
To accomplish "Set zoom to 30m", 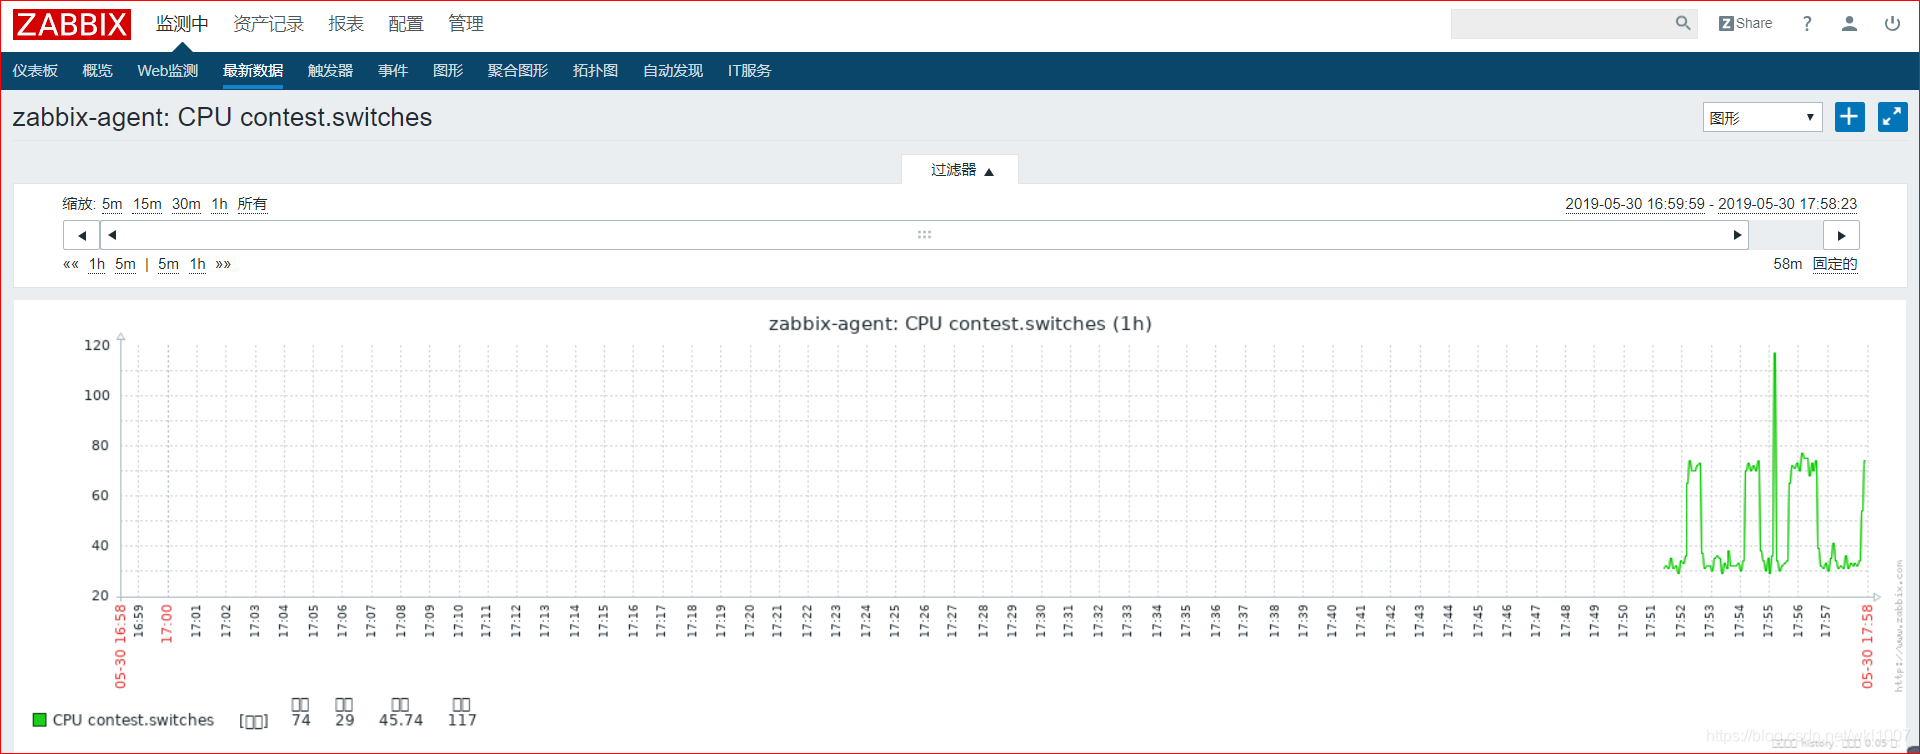I will point(186,204).
